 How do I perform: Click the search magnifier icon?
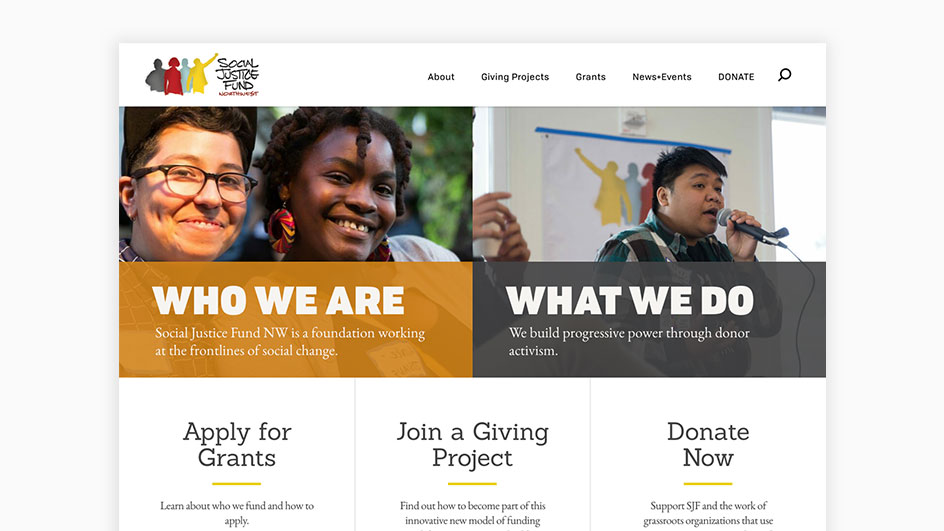[x=784, y=75]
